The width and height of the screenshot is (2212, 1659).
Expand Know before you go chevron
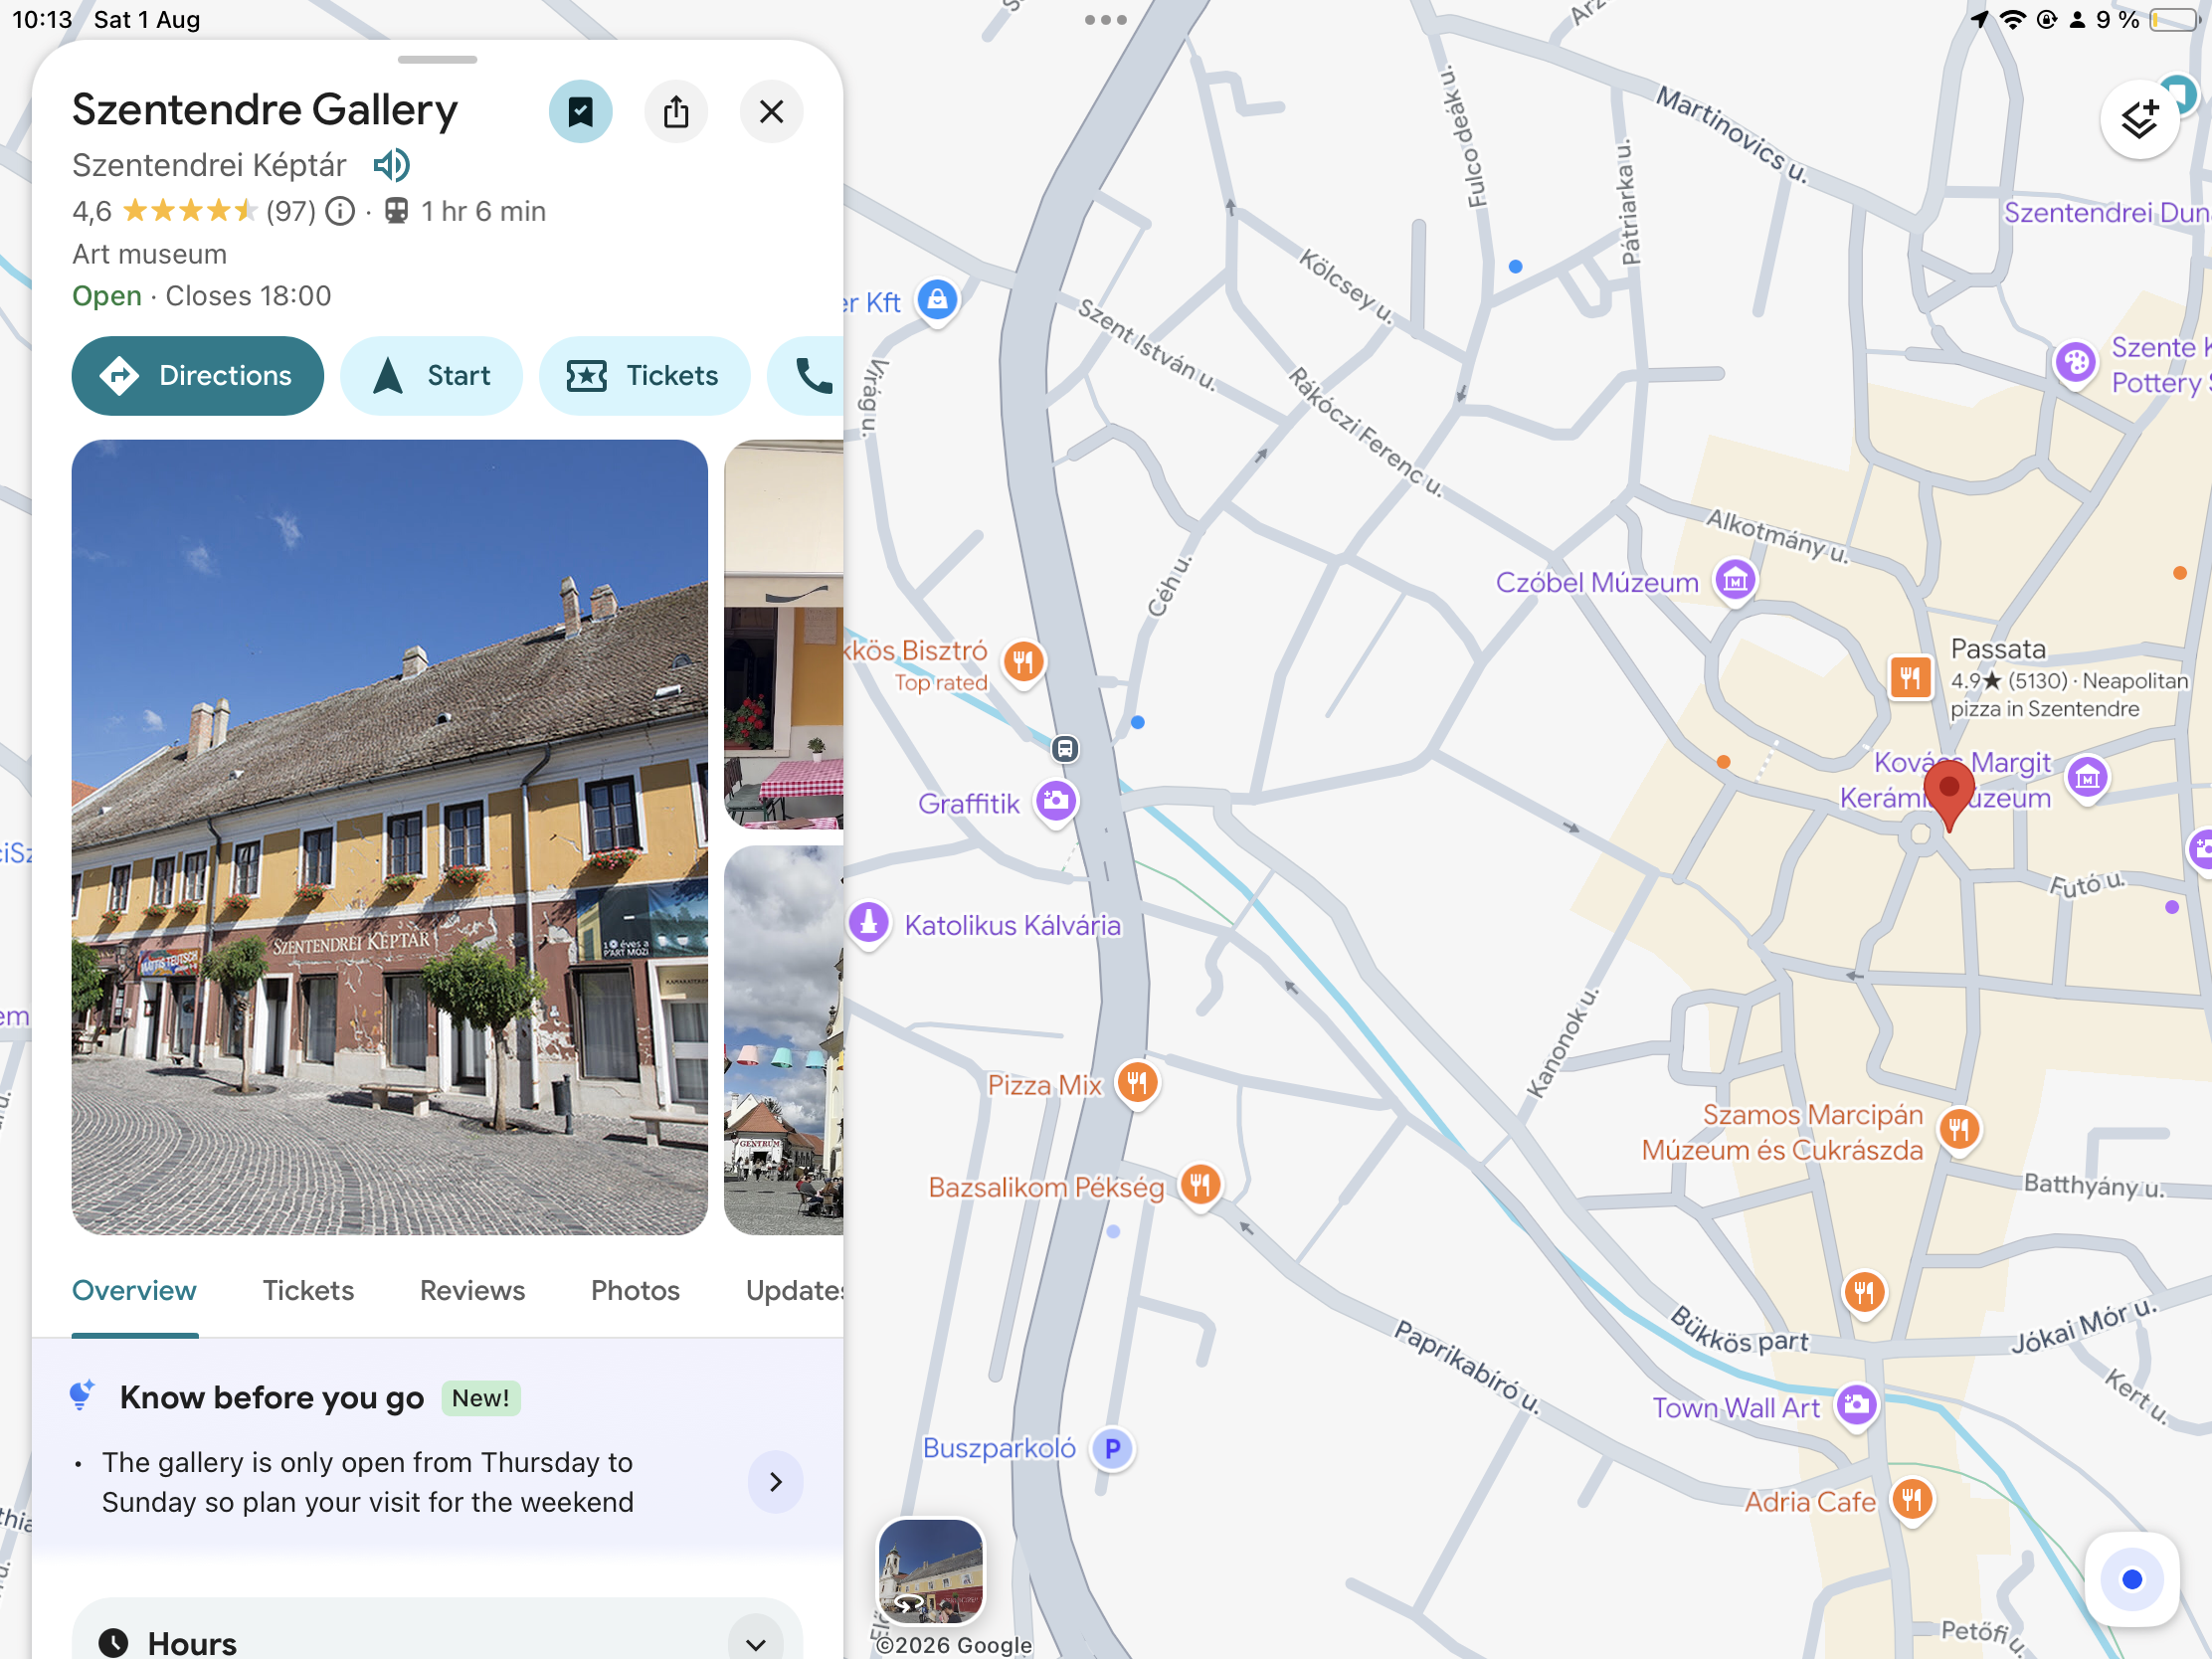click(x=775, y=1481)
